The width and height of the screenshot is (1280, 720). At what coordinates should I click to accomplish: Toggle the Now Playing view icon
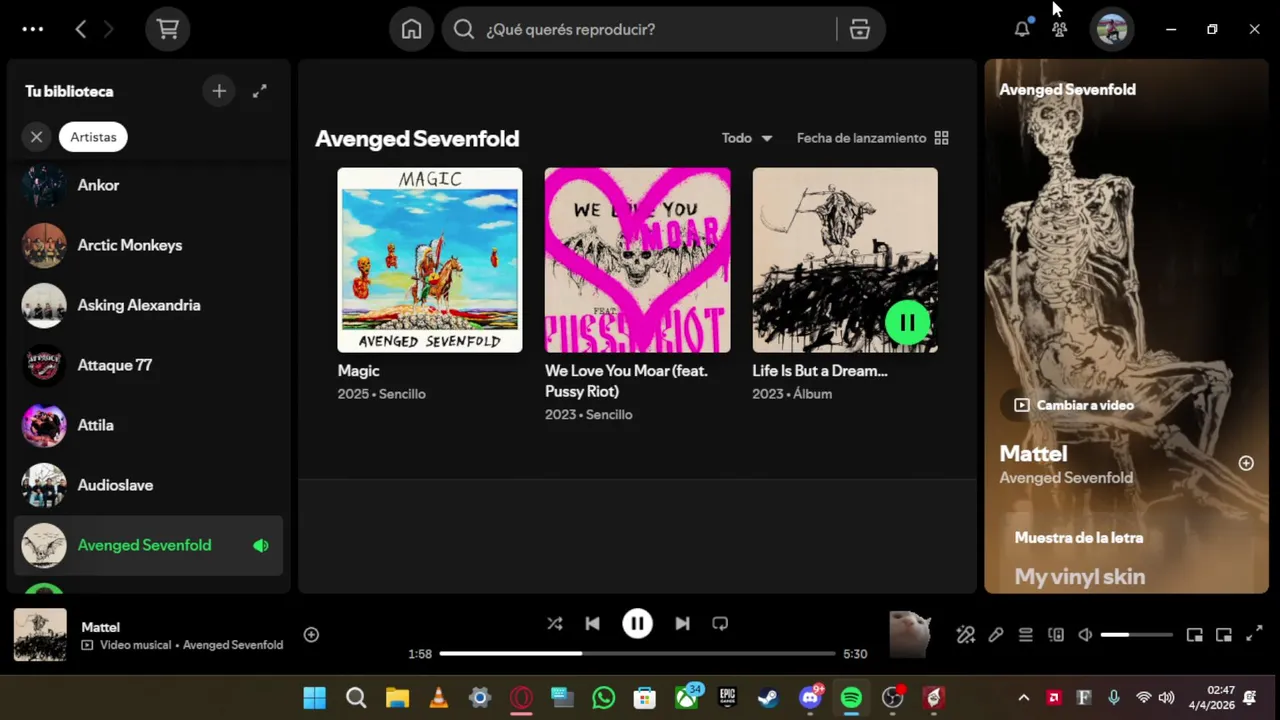click(x=1224, y=635)
